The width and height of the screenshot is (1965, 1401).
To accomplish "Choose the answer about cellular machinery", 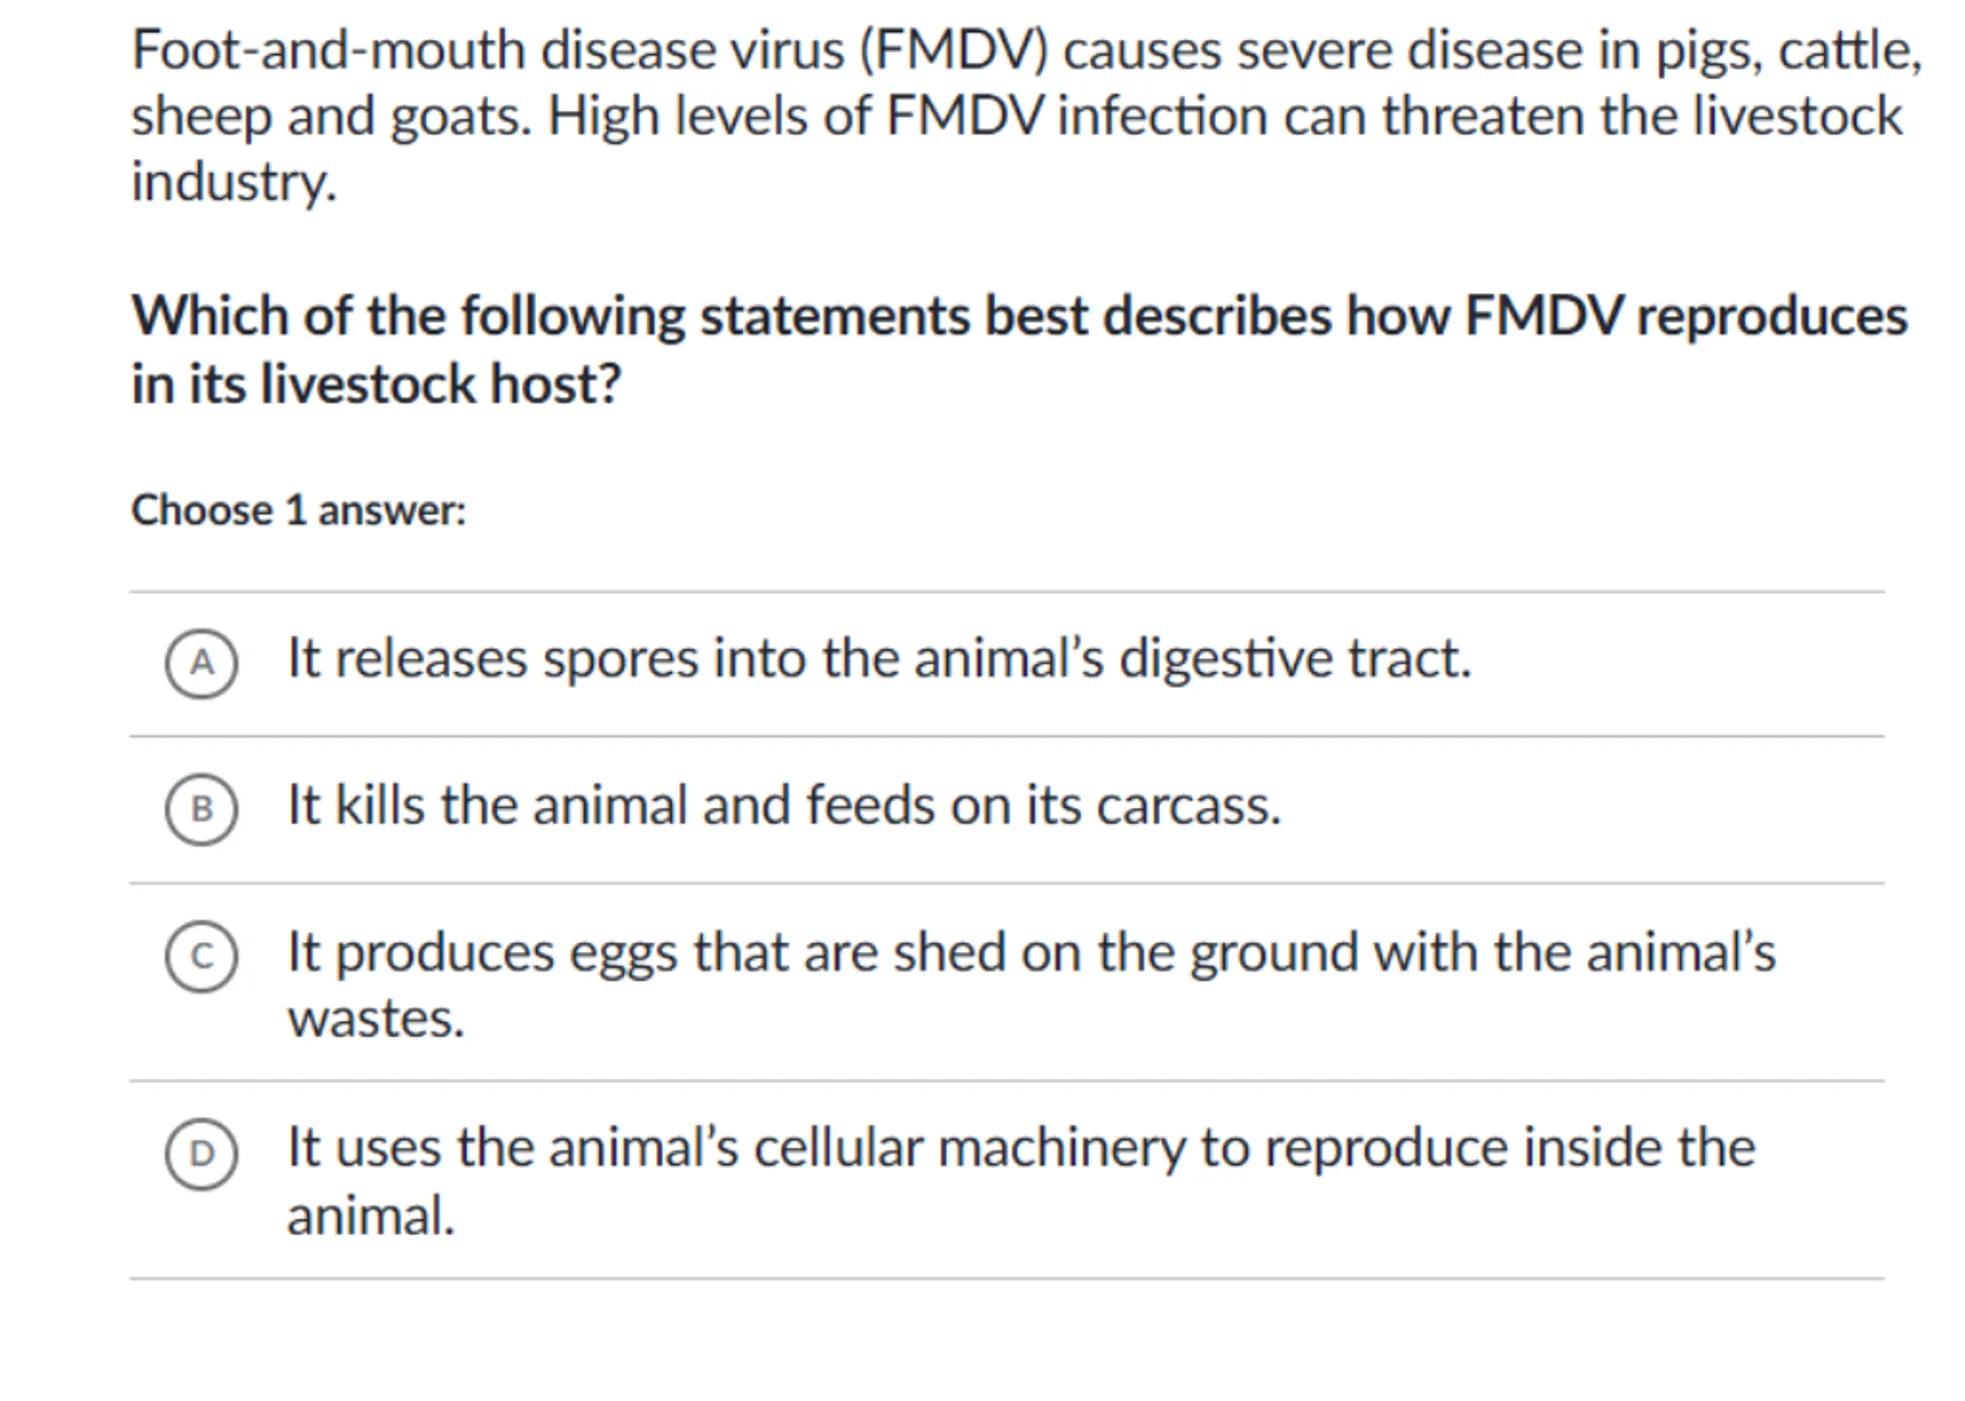I will 1020,1148.
